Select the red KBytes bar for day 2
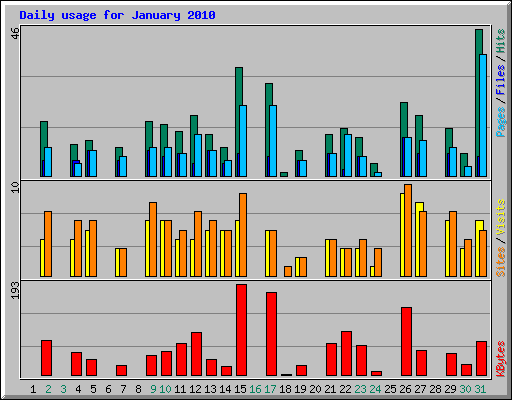 47,358
